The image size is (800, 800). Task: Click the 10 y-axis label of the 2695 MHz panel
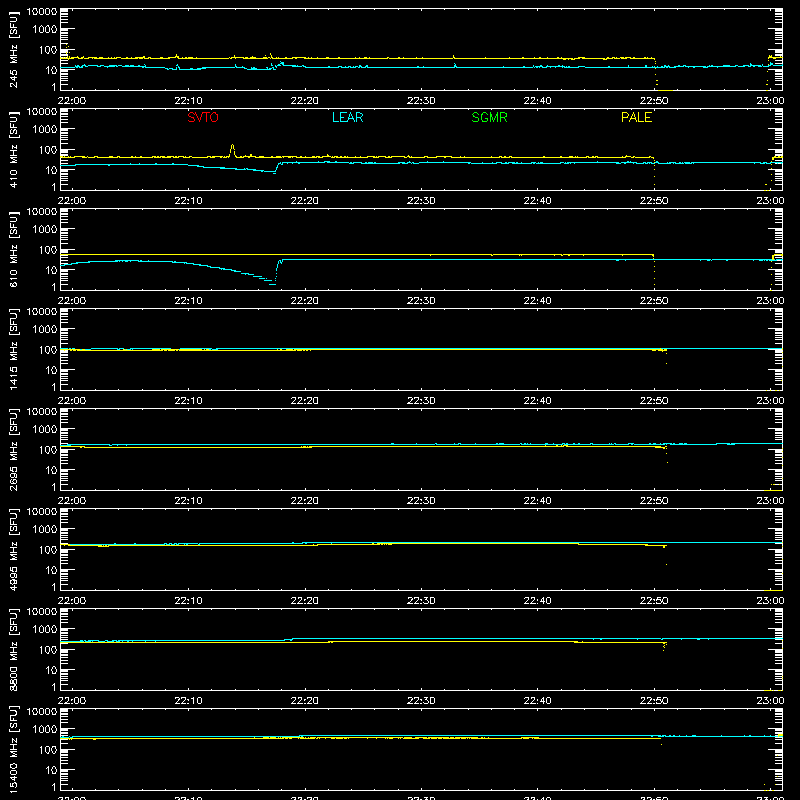coord(51,470)
